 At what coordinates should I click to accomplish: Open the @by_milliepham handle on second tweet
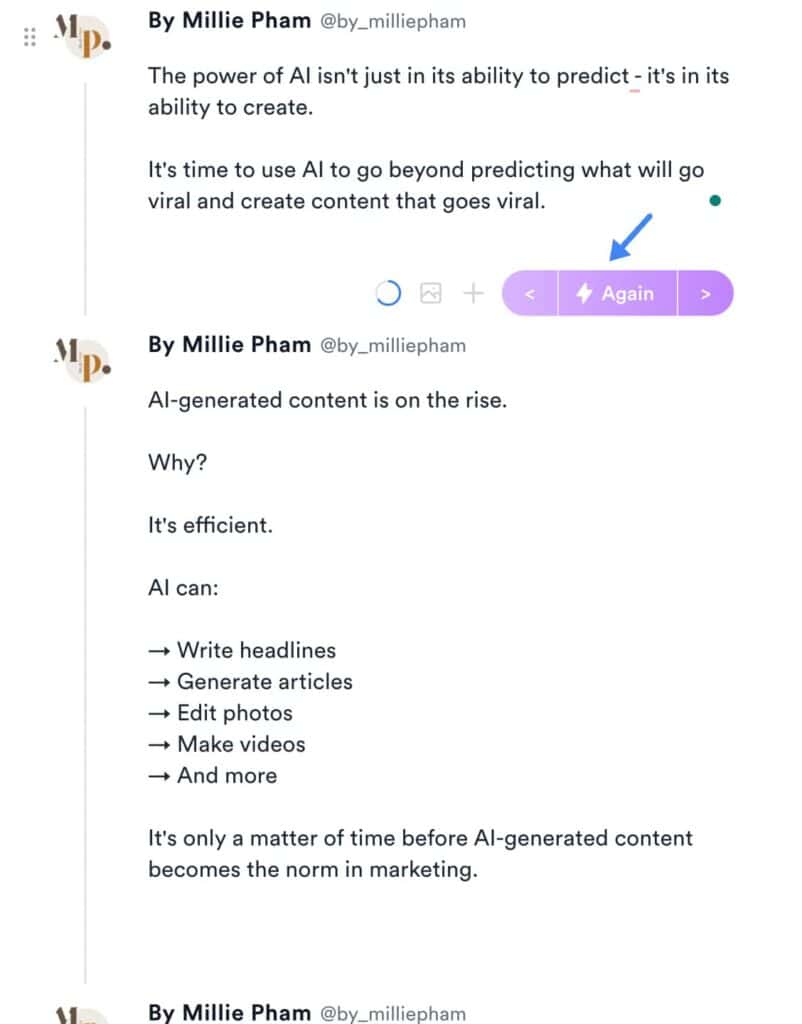coord(394,345)
